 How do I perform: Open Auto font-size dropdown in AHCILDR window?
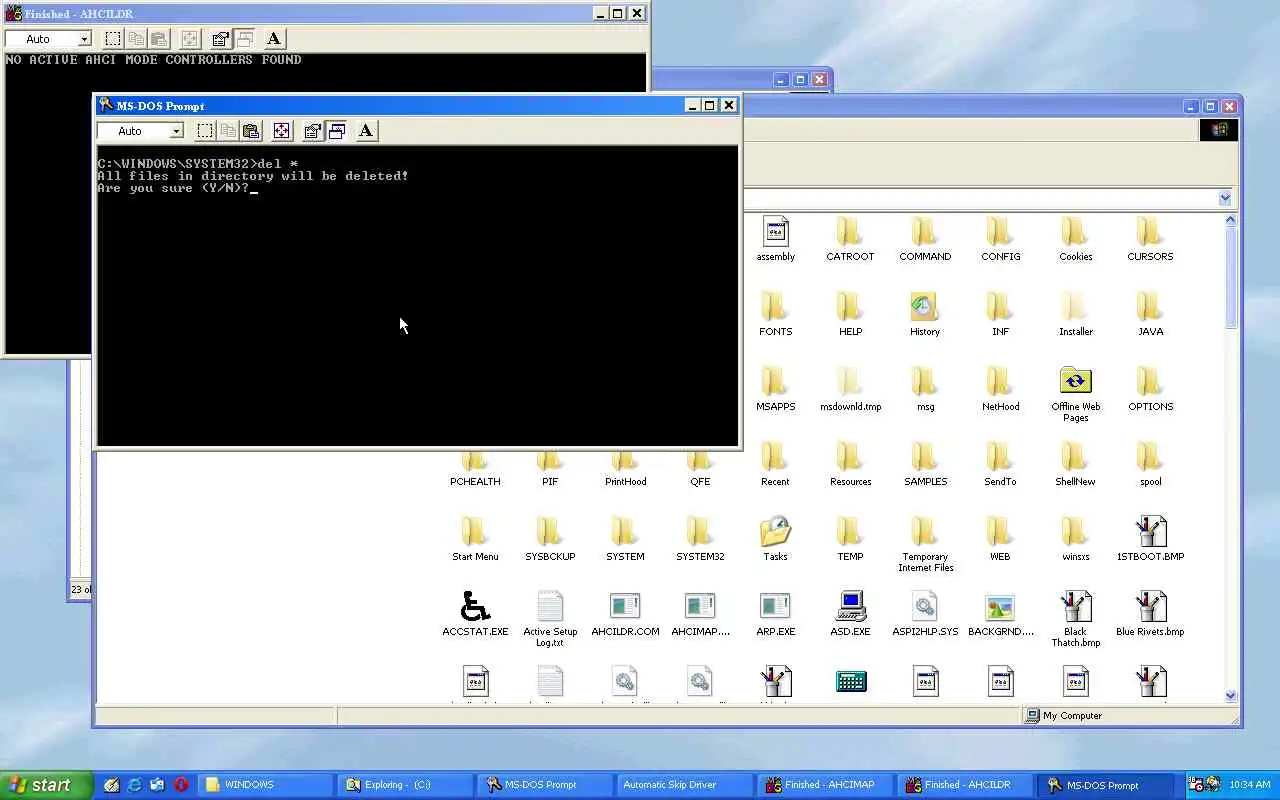84,39
